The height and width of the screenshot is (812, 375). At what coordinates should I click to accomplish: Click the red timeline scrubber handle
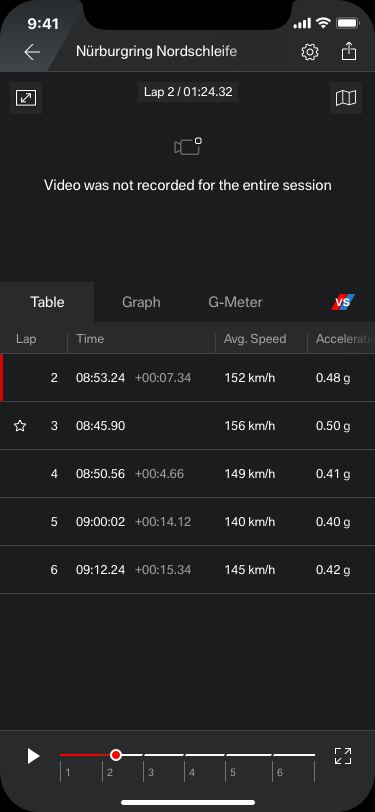coord(116,755)
